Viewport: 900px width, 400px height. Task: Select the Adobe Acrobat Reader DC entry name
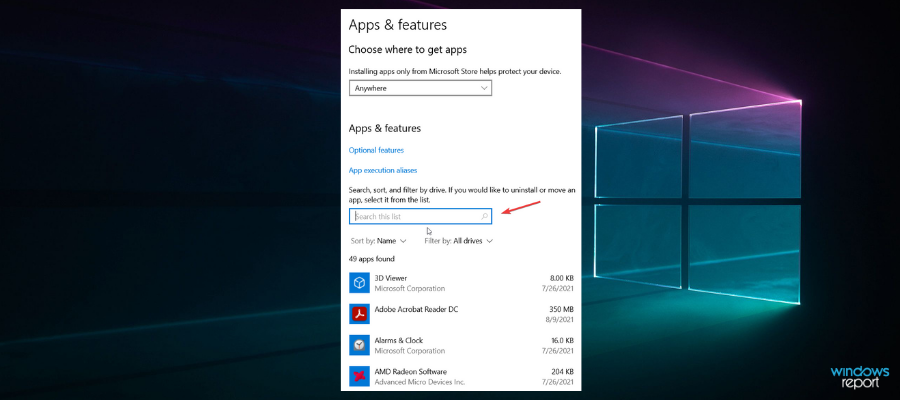point(416,309)
